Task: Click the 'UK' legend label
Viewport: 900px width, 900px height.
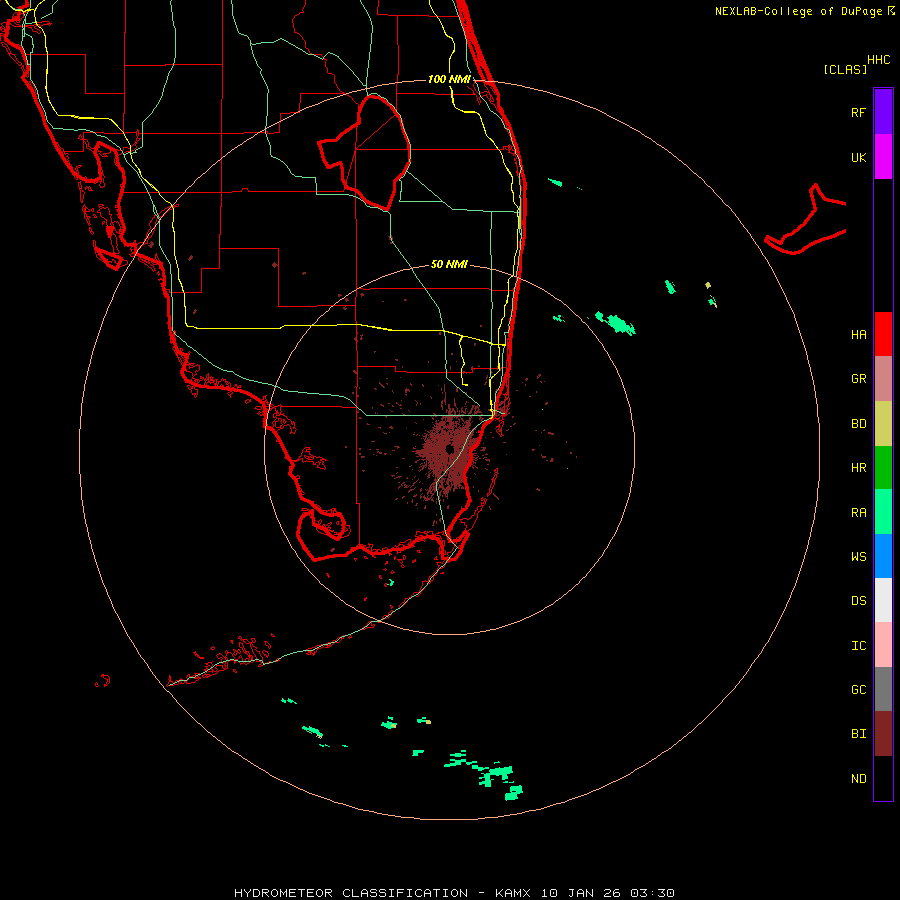Action: pyautogui.click(x=858, y=157)
